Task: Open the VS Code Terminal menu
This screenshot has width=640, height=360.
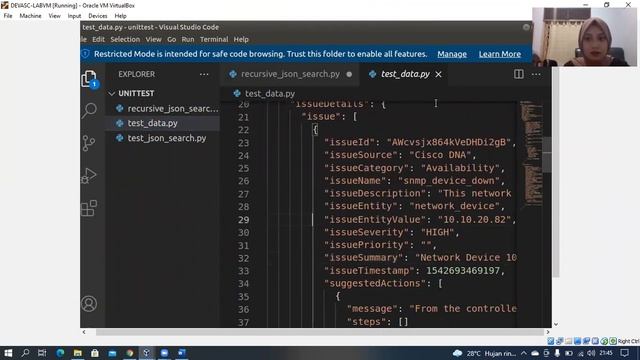Action: click(x=214, y=39)
